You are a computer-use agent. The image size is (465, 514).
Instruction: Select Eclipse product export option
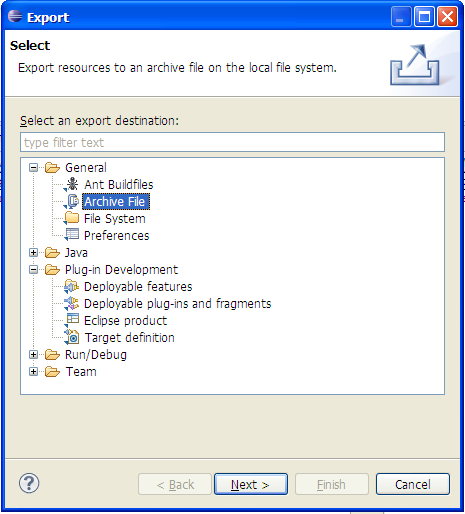[125, 321]
